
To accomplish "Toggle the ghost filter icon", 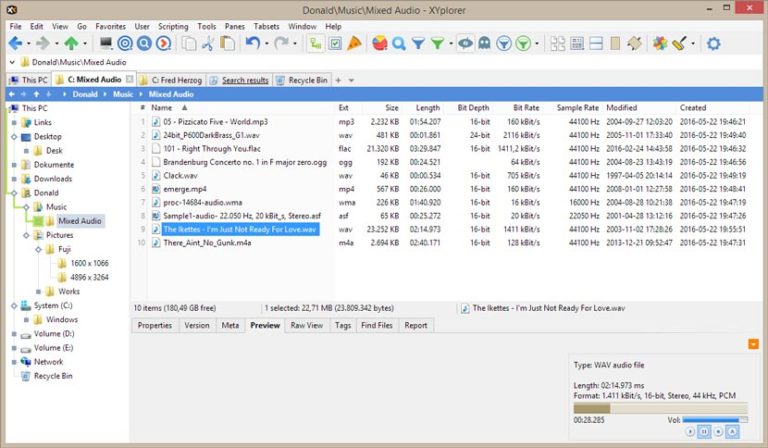I will click(484, 44).
